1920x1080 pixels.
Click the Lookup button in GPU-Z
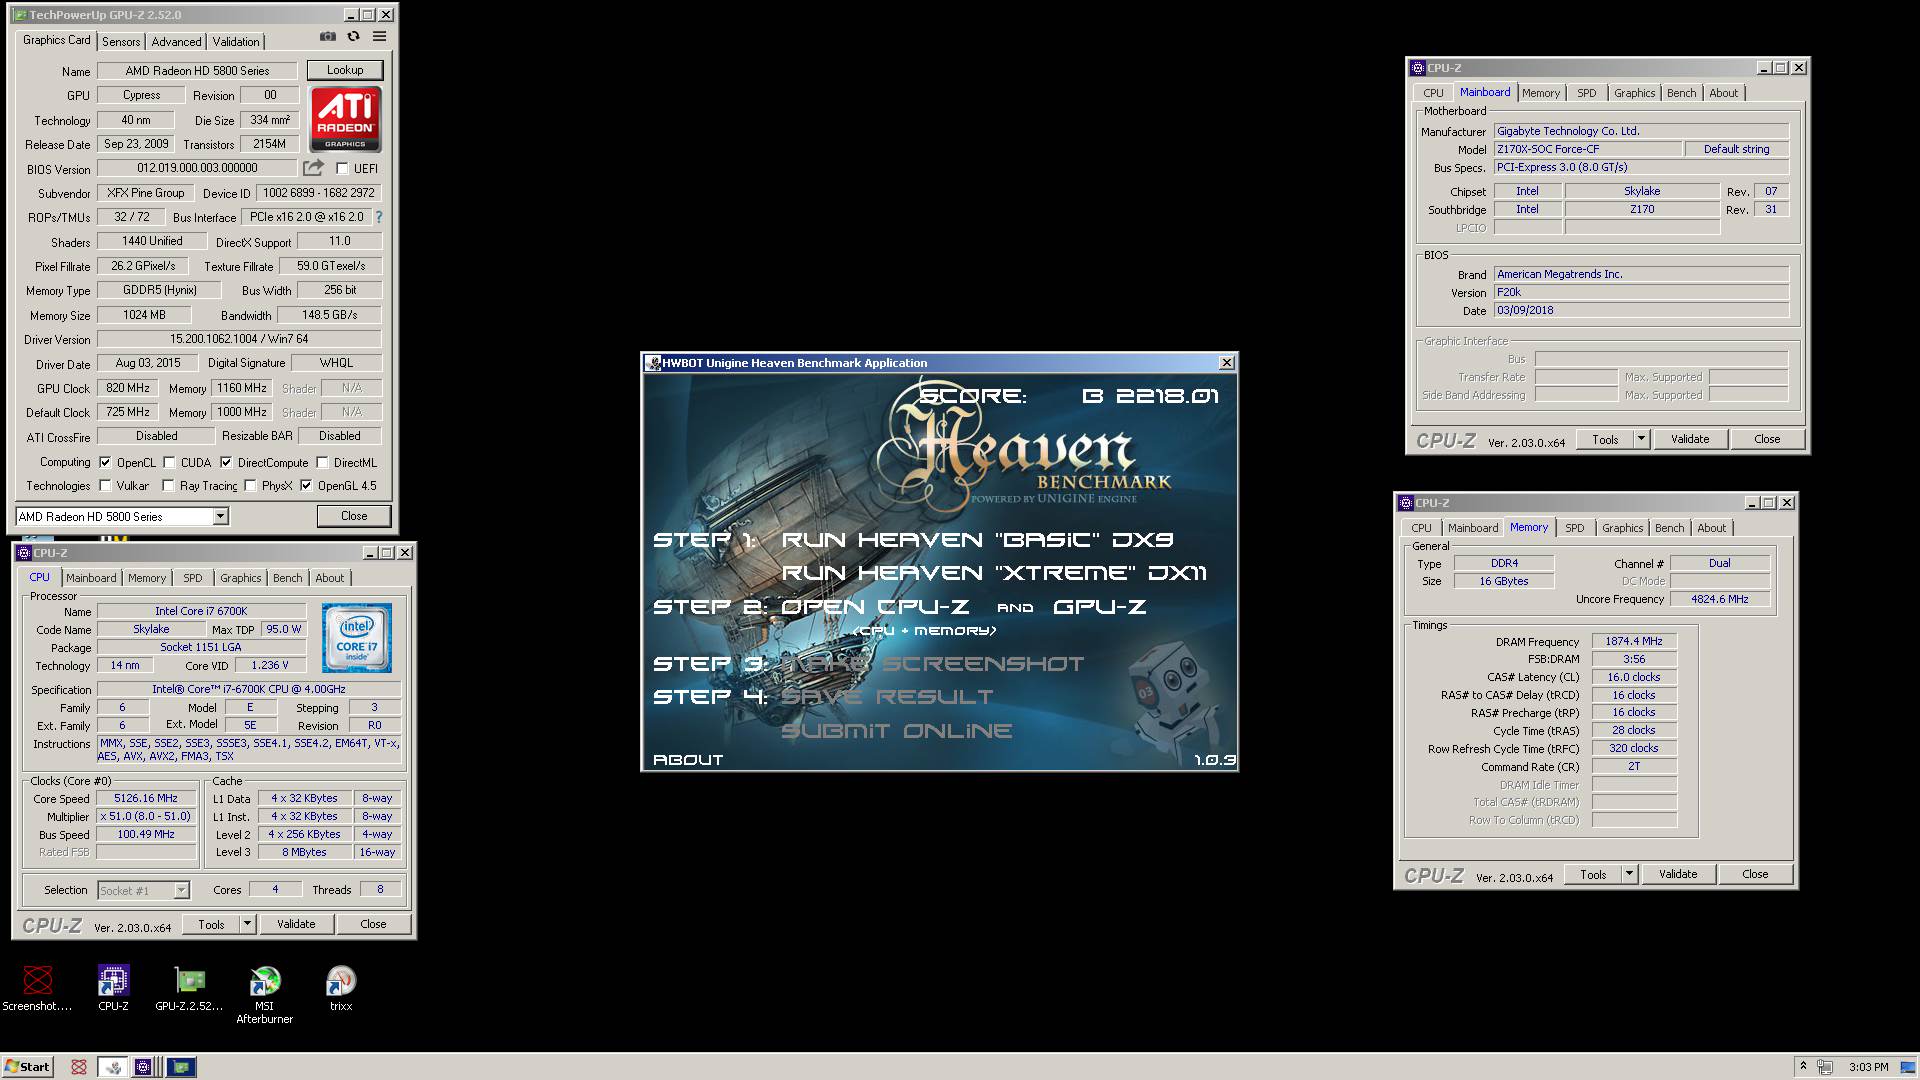point(345,70)
